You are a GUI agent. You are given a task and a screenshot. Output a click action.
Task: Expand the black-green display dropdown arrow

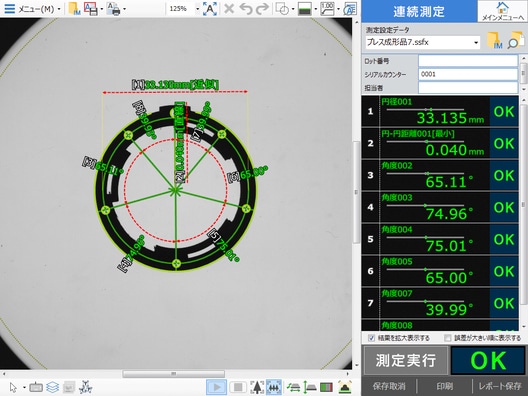coord(316,9)
